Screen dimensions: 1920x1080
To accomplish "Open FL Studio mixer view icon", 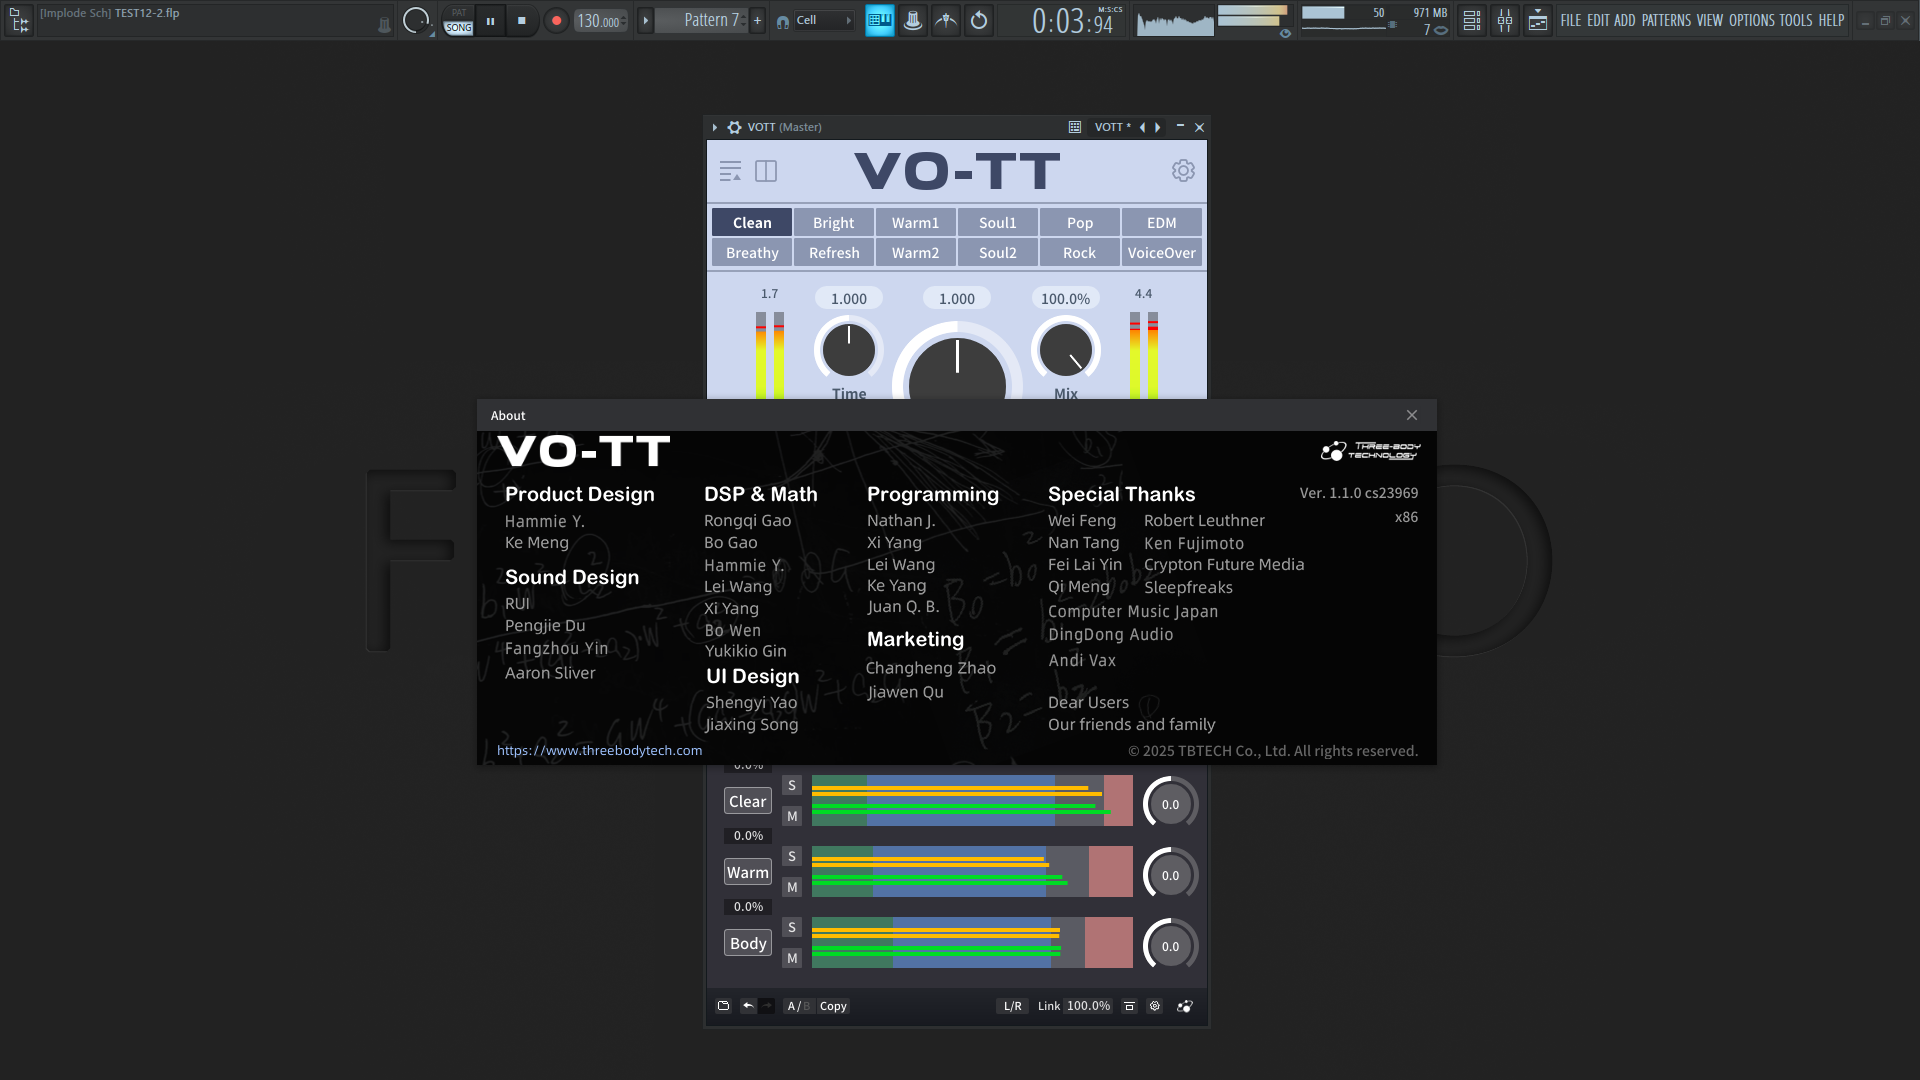I will pos(1505,20).
